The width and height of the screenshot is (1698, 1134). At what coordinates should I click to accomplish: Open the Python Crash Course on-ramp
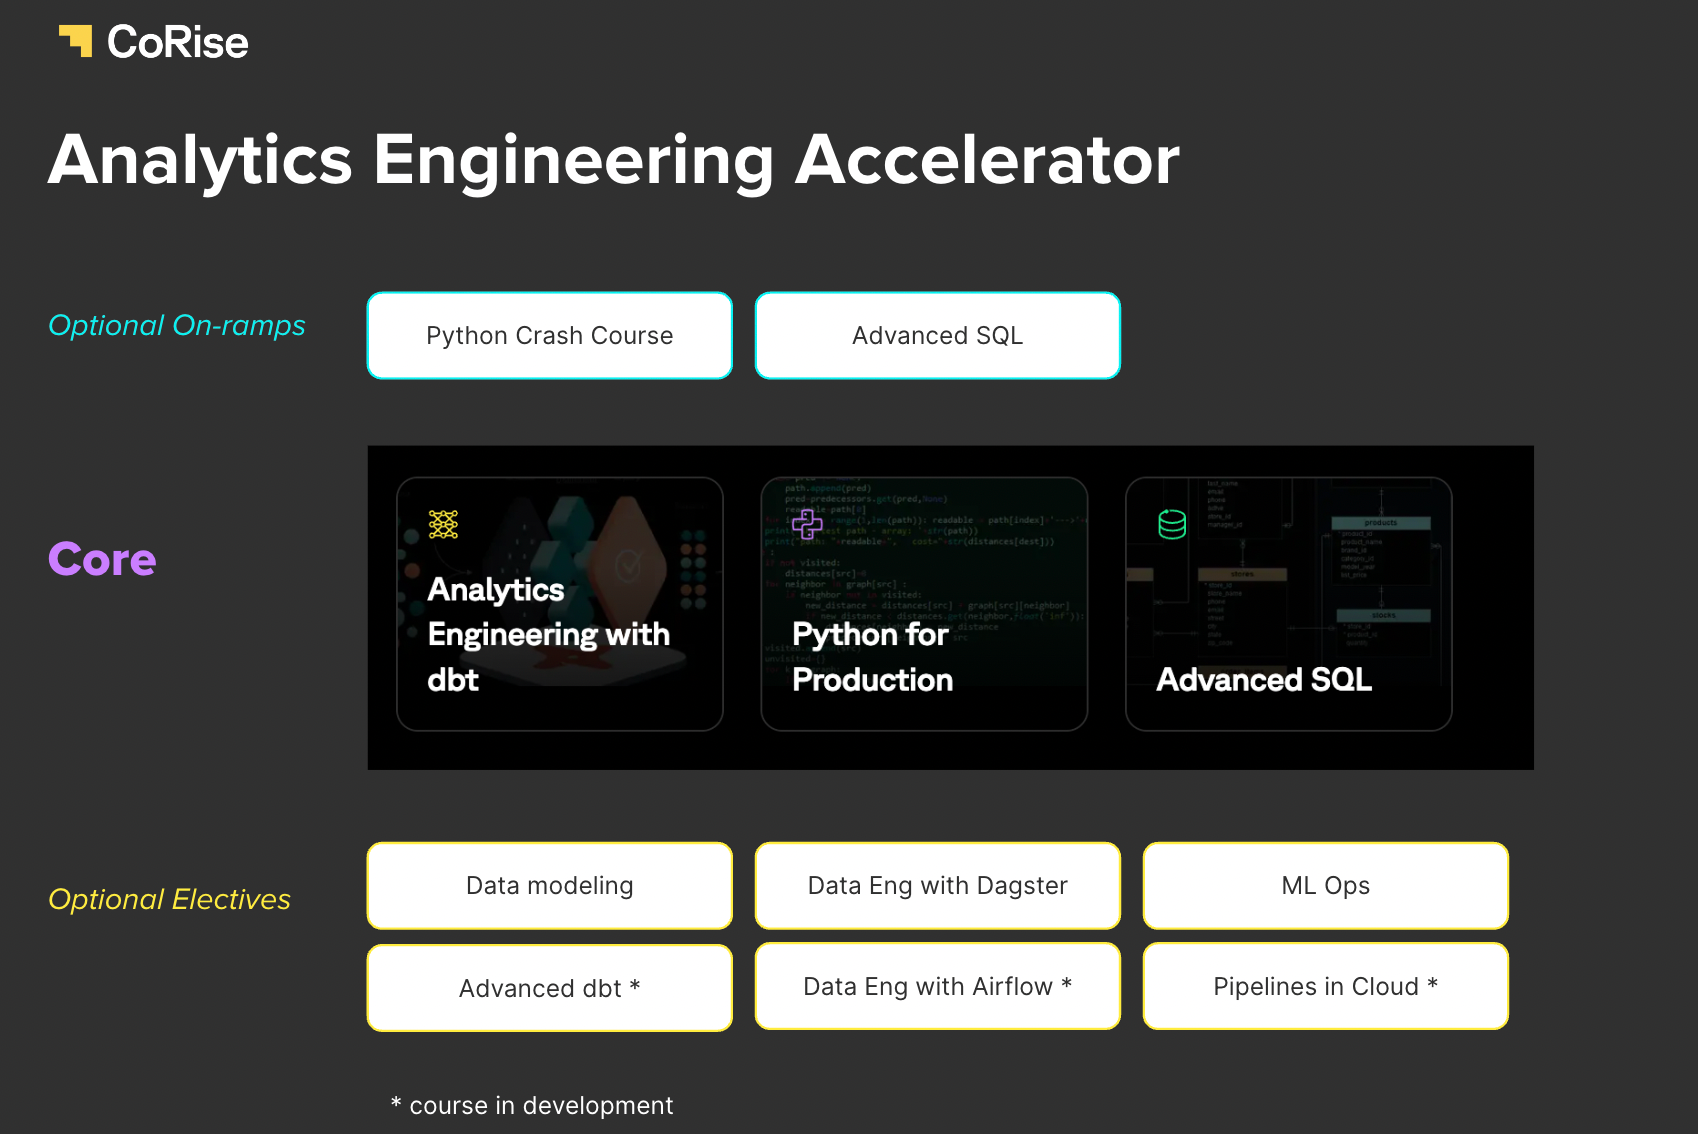[x=550, y=336]
